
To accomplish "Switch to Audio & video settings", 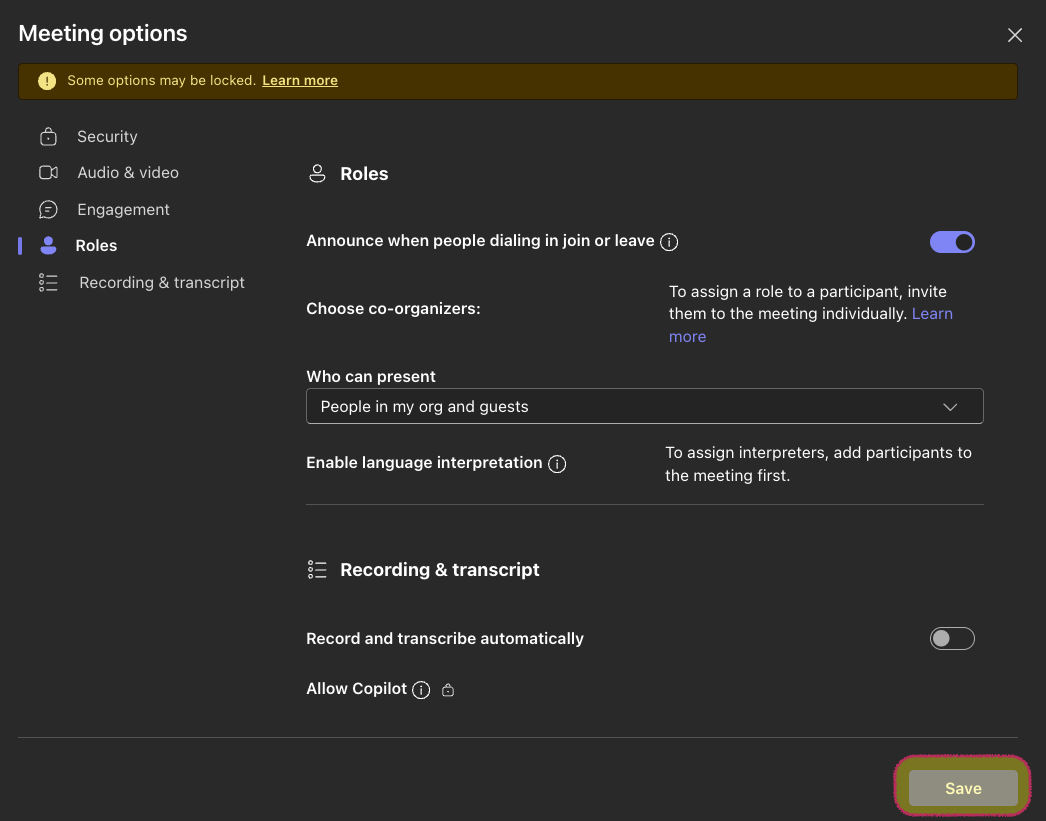I will point(128,173).
